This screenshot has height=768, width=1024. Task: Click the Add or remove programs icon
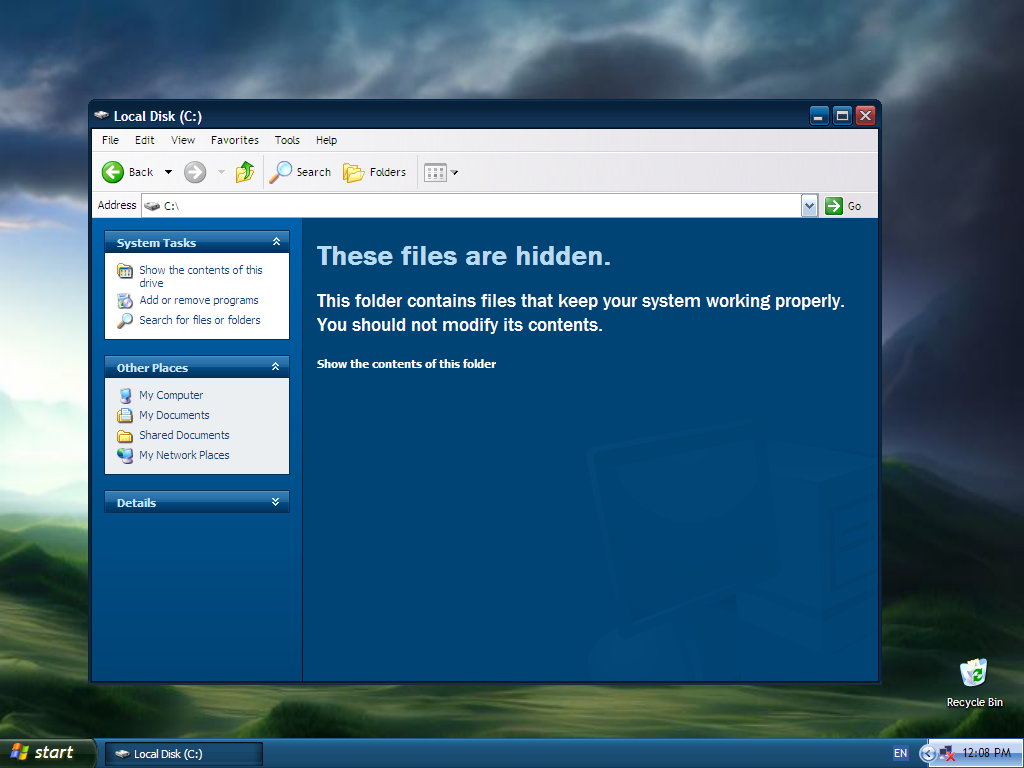[125, 300]
